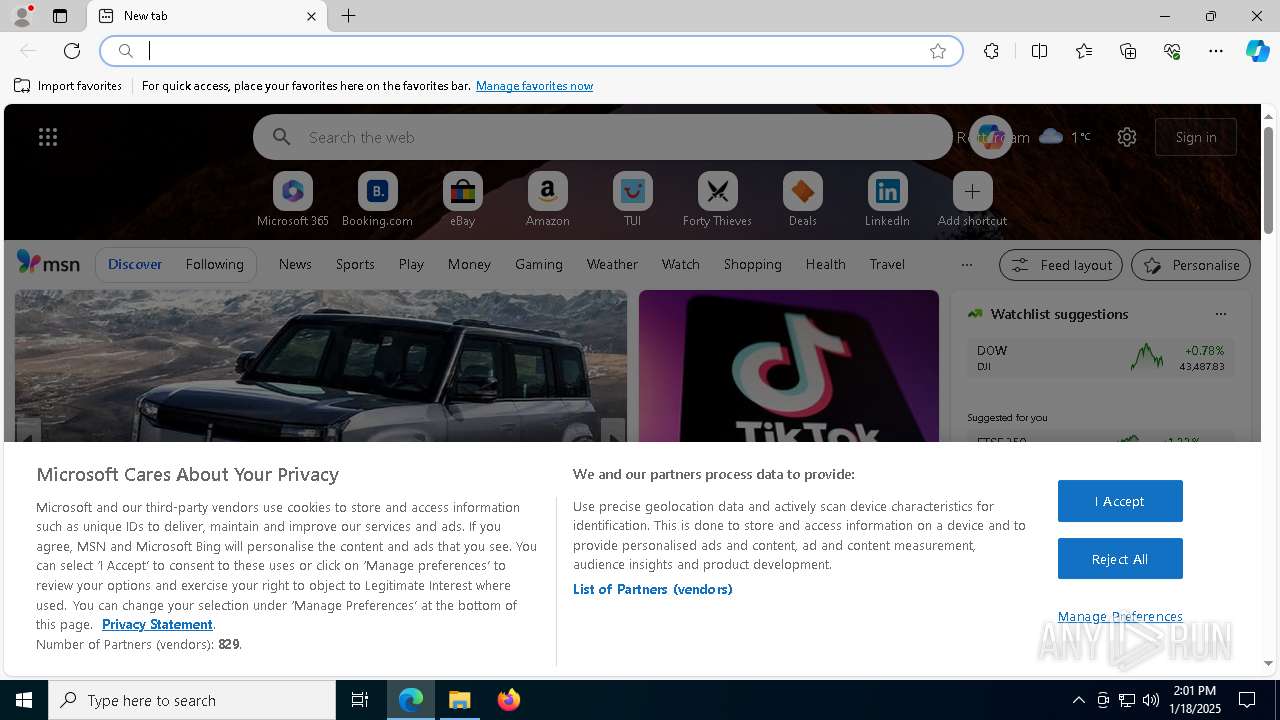Open the Travel category
1280x720 pixels.
pyautogui.click(x=887, y=264)
